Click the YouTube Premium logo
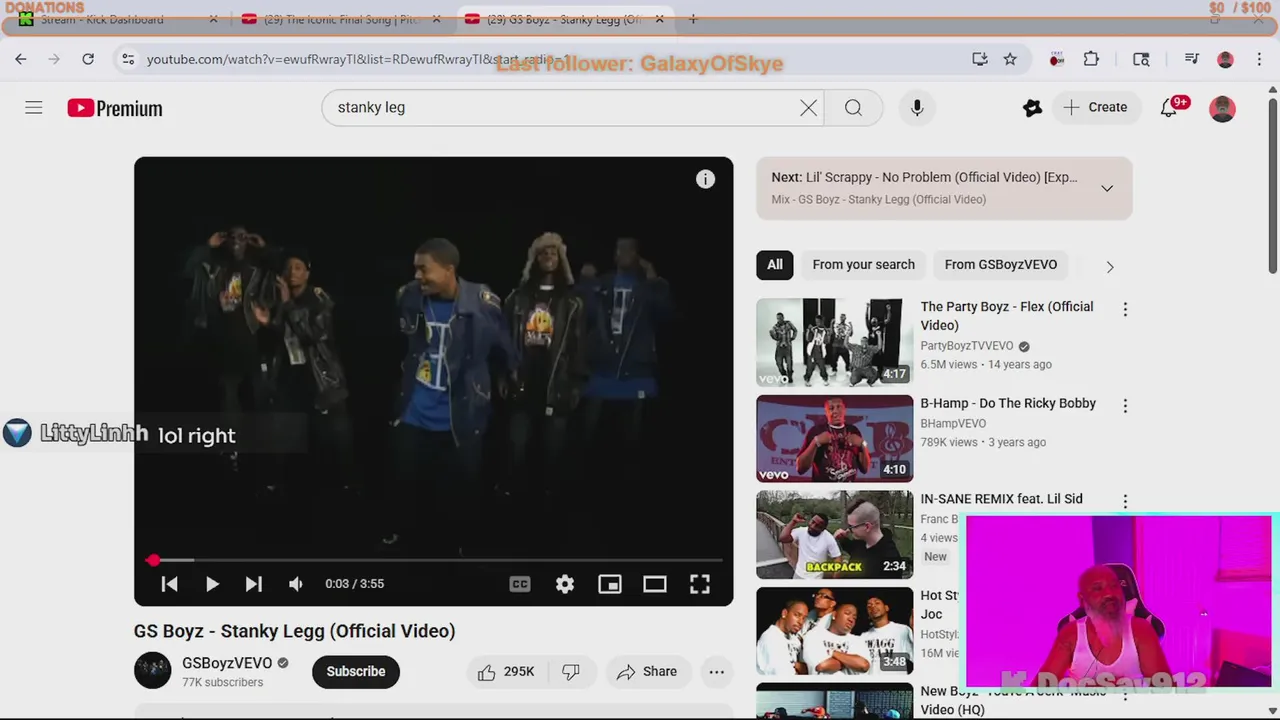The image size is (1280, 720). pyautogui.click(x=115, y=108)
